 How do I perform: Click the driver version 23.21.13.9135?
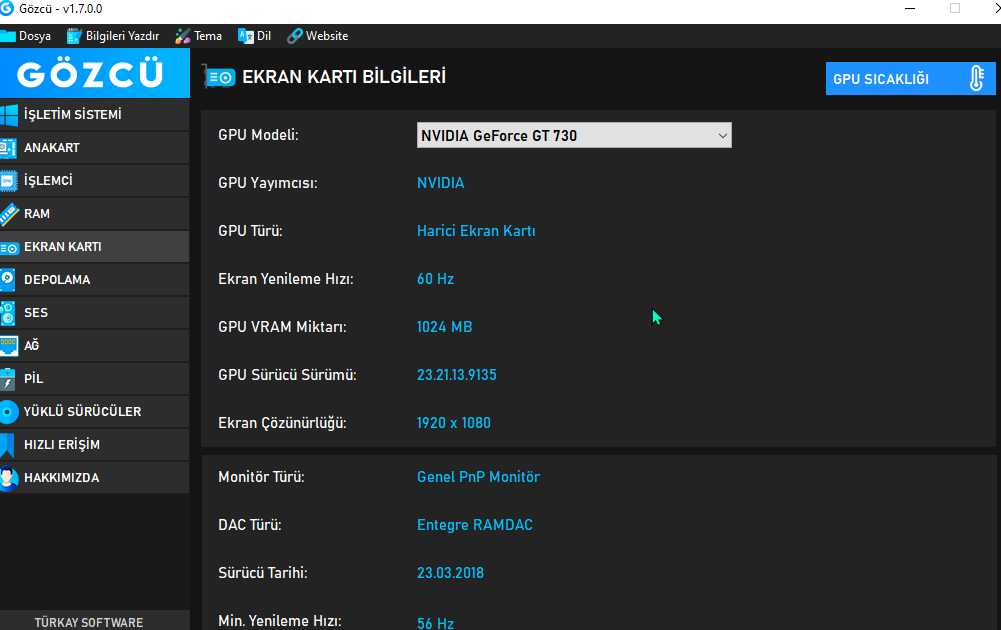(456, 375)
